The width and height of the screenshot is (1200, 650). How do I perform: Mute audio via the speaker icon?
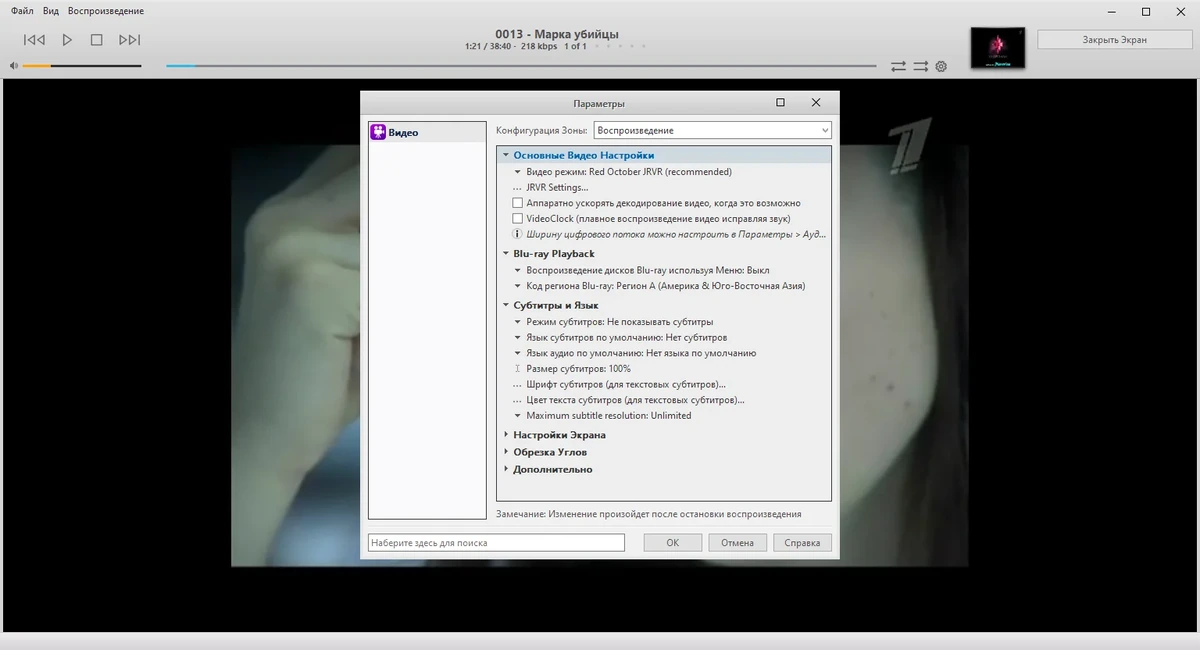click(14, 66)
